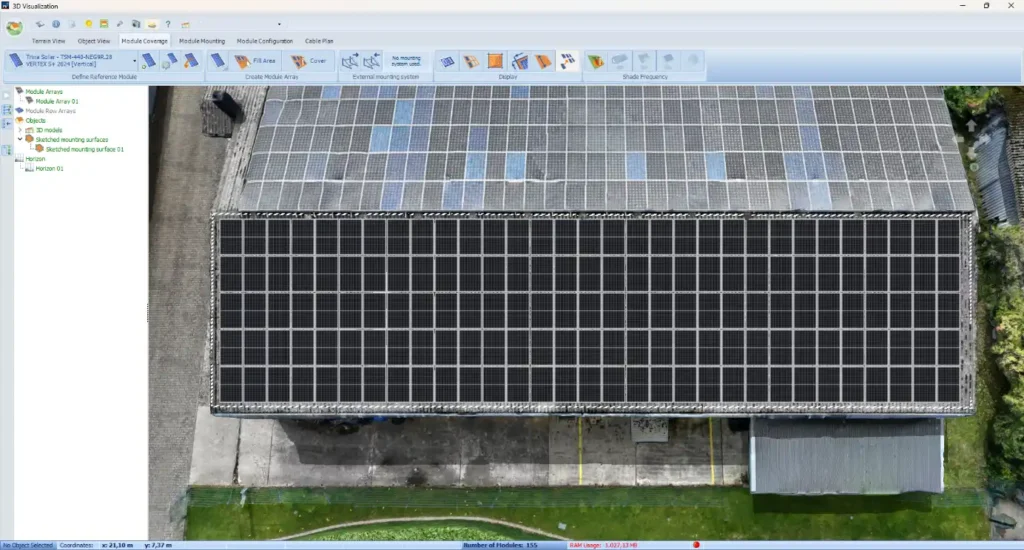This screenshot has width=1024, height=550.
Task: Select Horizon 01 in tree
Action: (50, 169)
